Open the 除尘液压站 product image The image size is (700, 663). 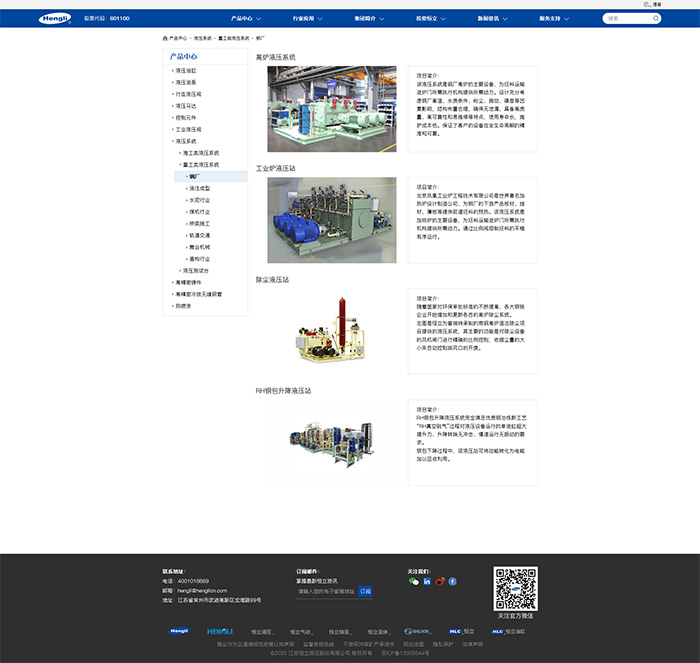(x=332, y=331)
